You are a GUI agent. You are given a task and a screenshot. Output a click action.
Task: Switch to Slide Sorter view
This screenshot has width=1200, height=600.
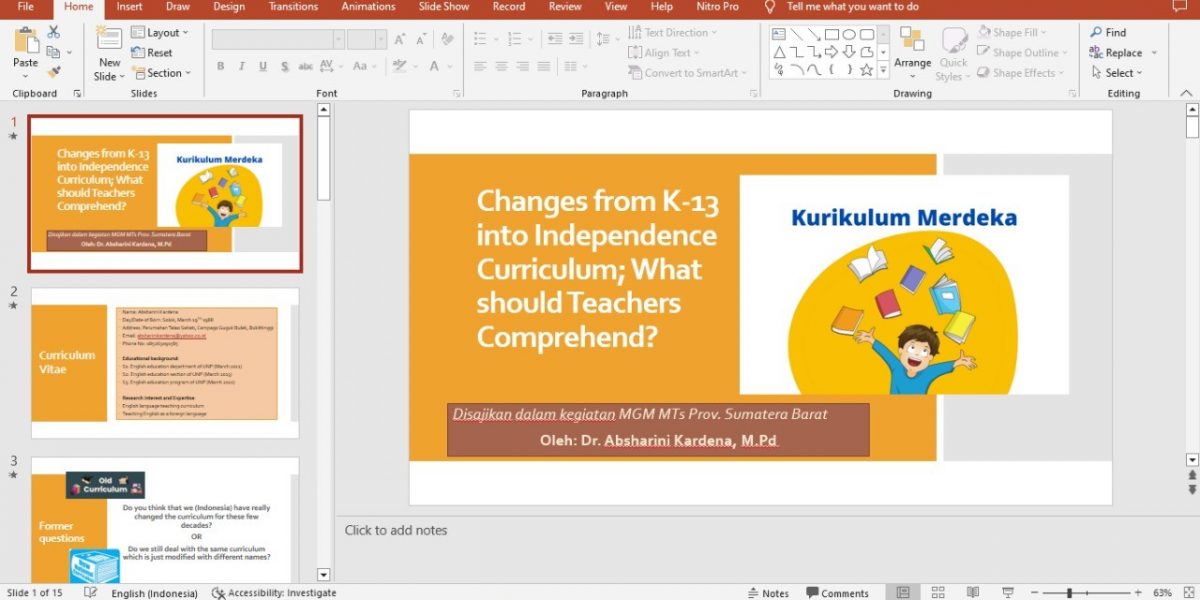coord(938,593)
